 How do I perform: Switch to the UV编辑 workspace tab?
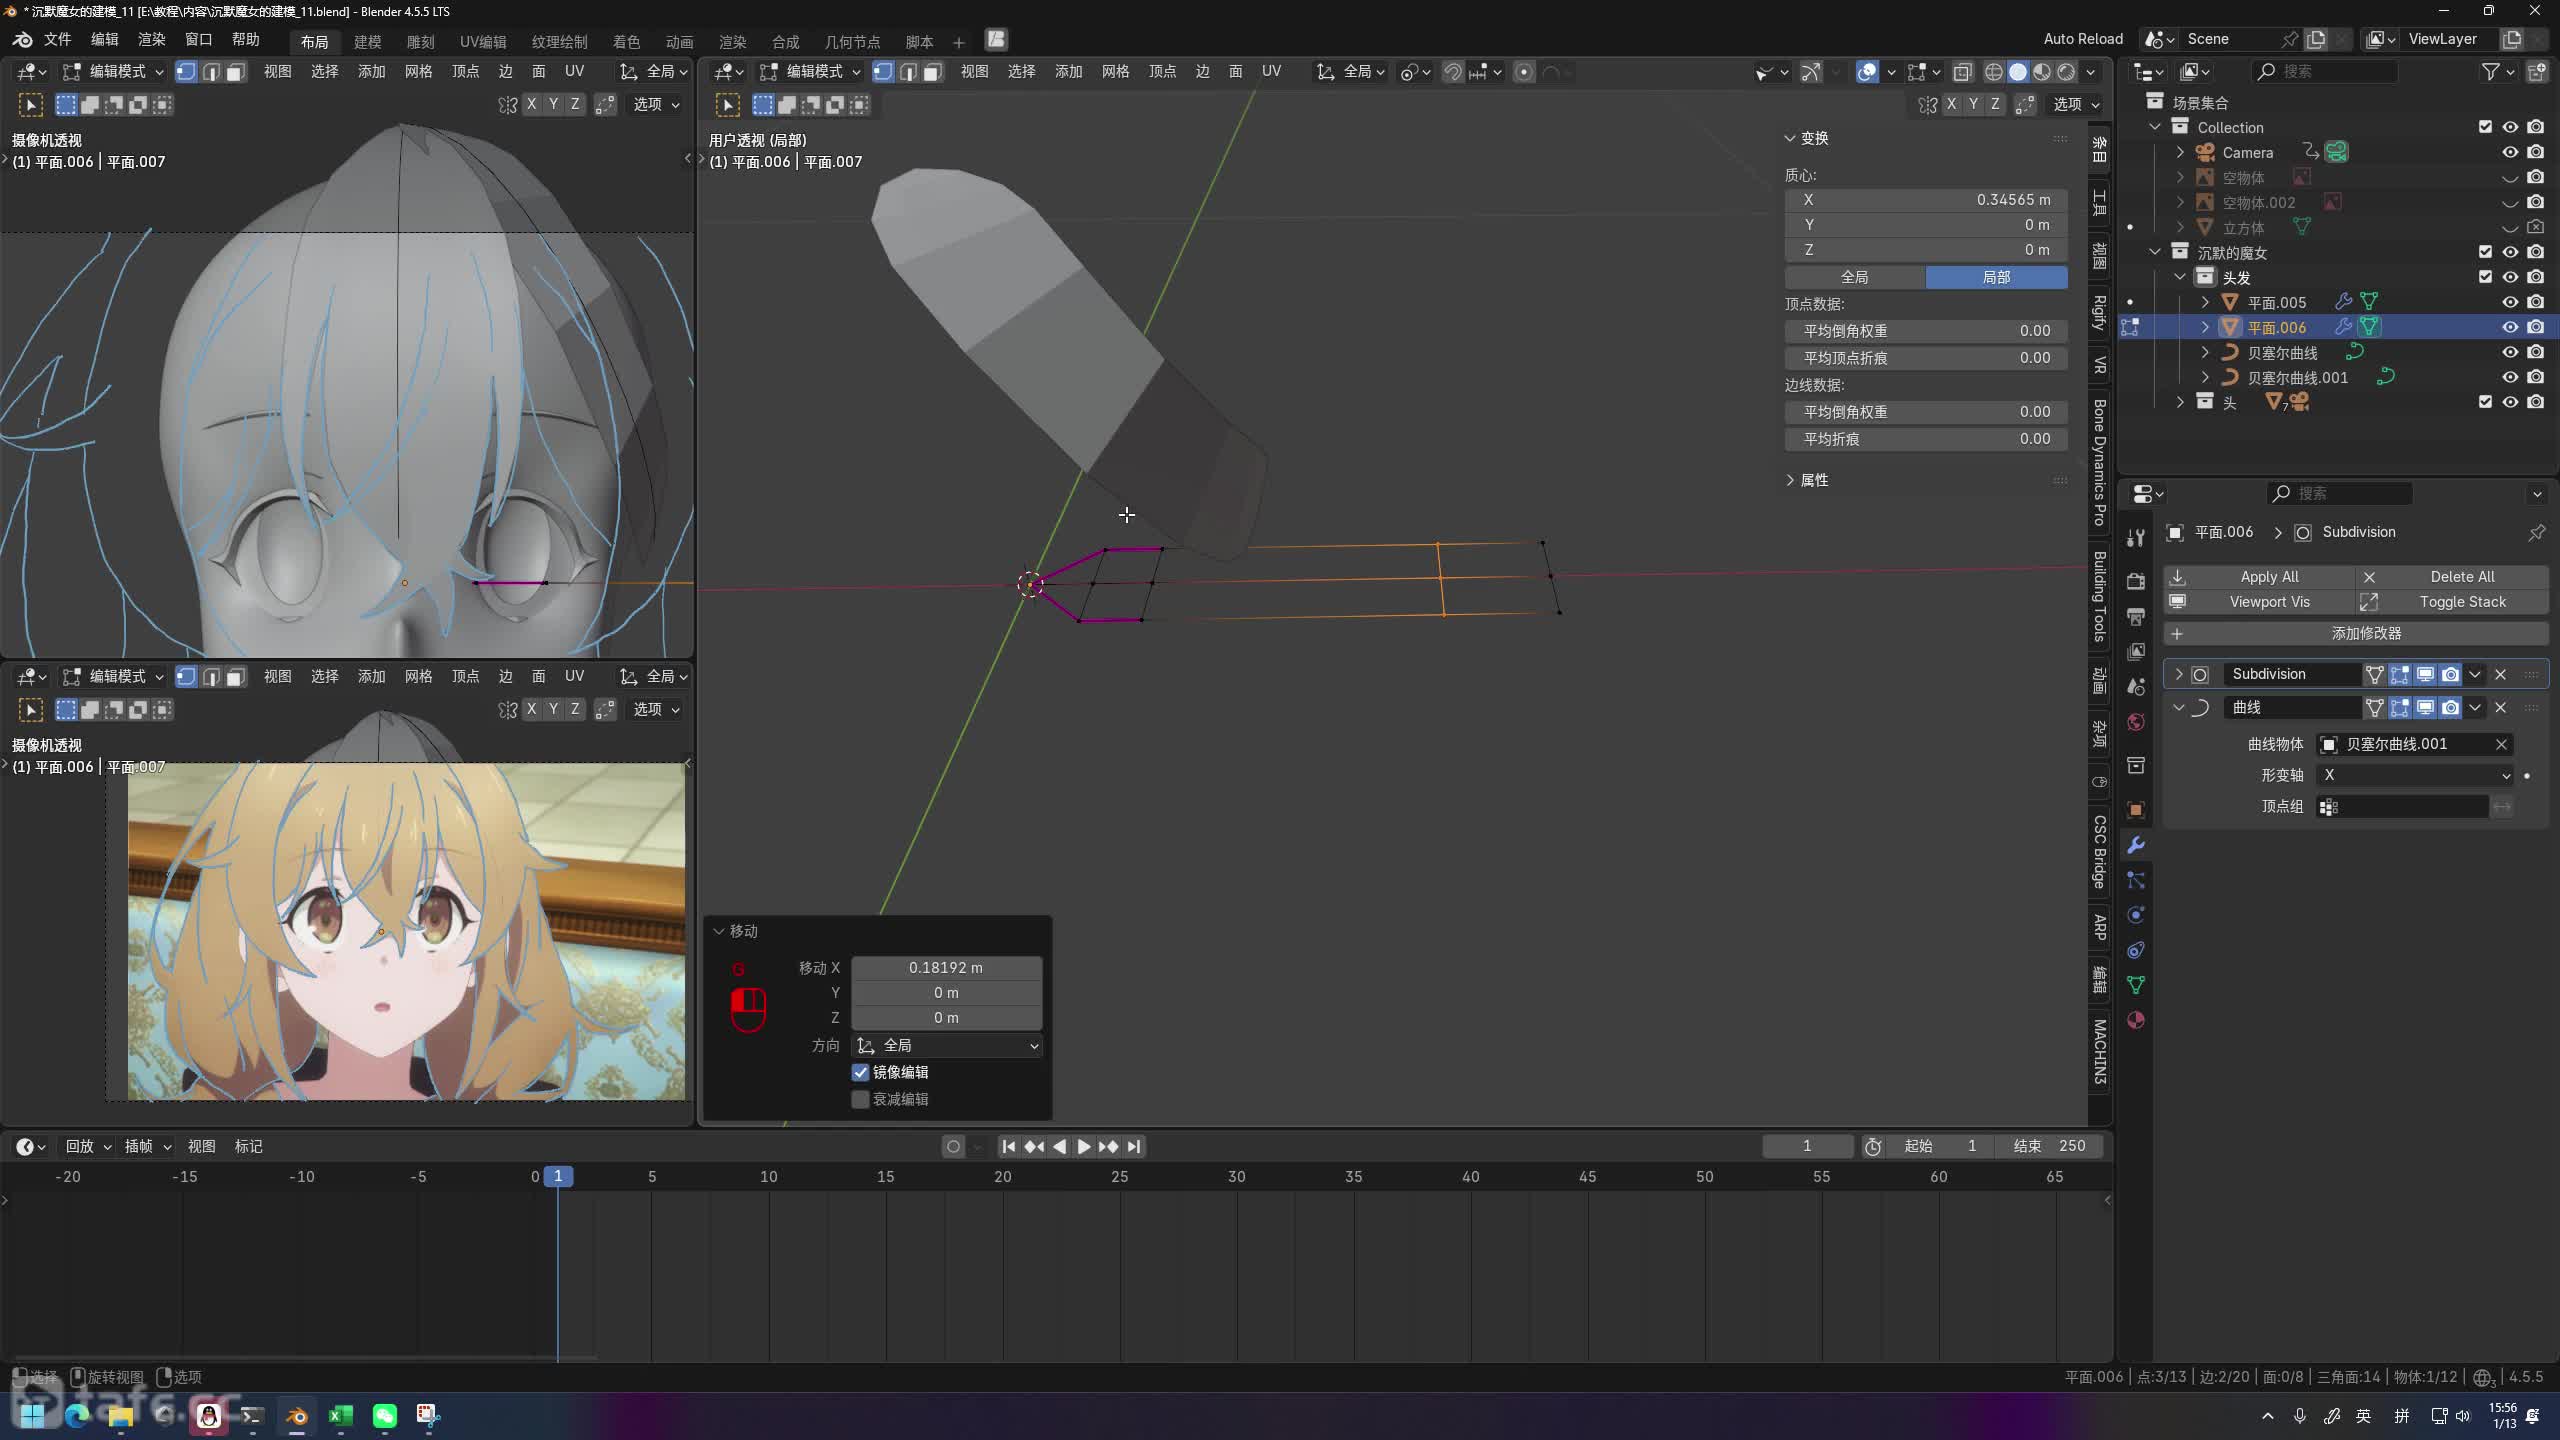pyautogui.click(x=482, y=42)
